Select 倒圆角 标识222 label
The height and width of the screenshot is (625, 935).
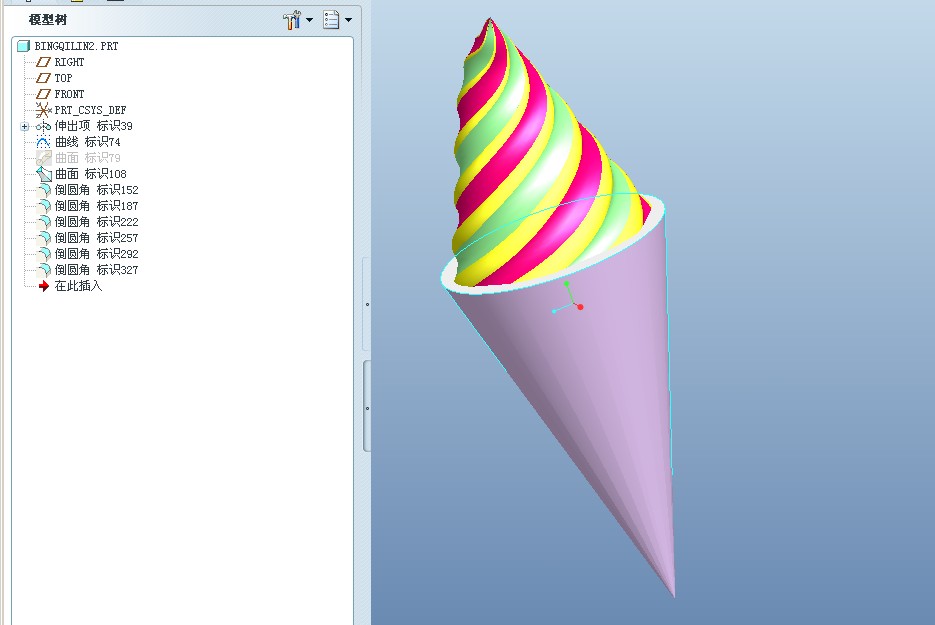click(x=97, y=222)
